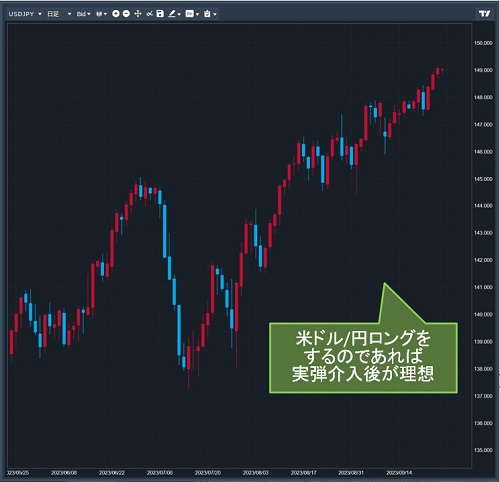
Task: Click the green callout annotation box
Action: [x=363, y=357]
